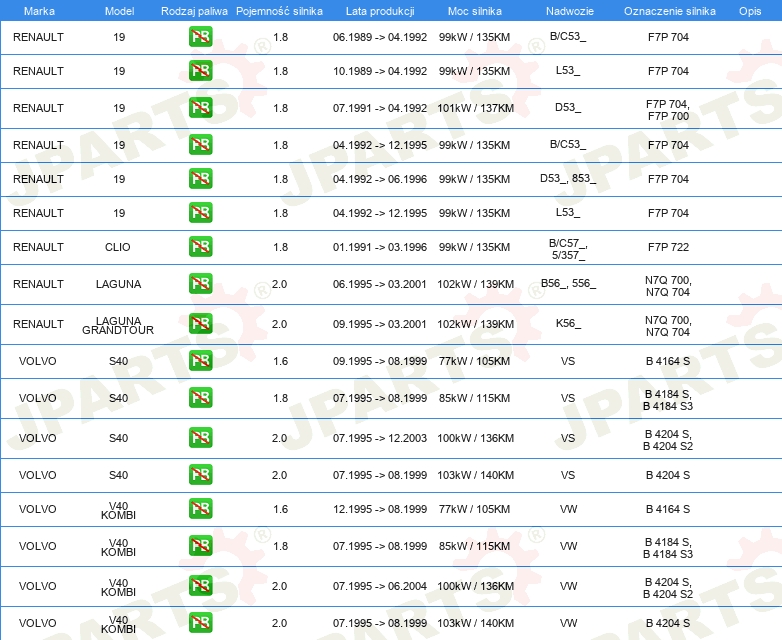Click the B 4164 S engine code in the S40 row

[x=668, y=361]
